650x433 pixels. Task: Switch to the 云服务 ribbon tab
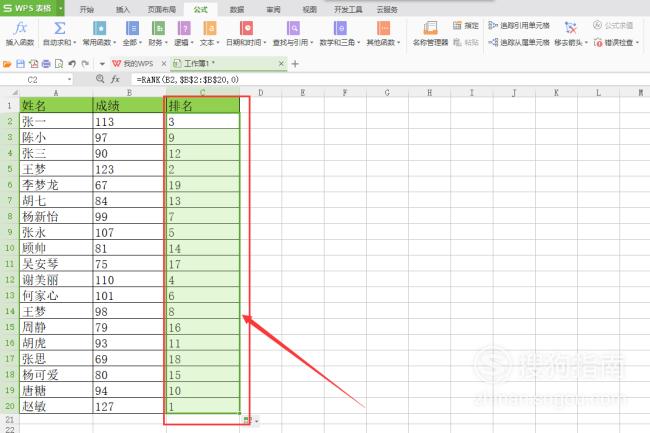click(387, 9)
